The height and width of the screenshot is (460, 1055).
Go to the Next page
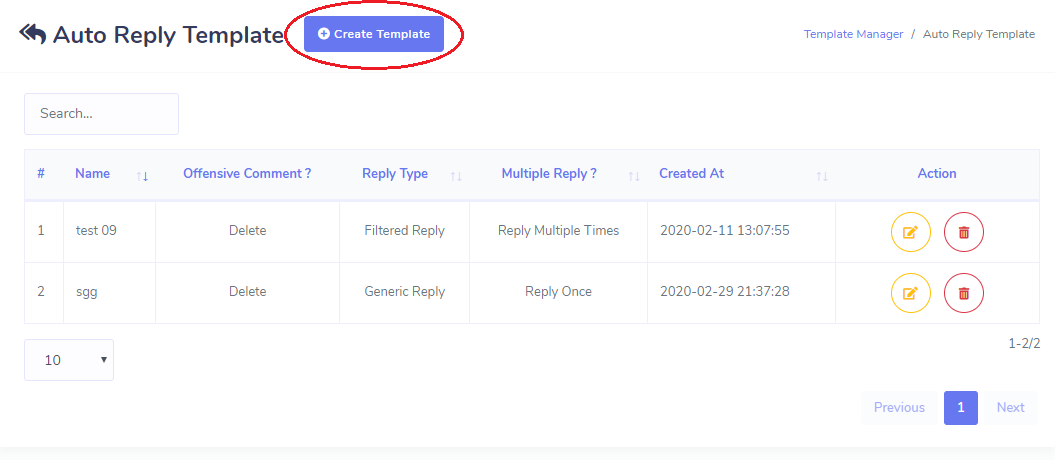(1011, 408)
